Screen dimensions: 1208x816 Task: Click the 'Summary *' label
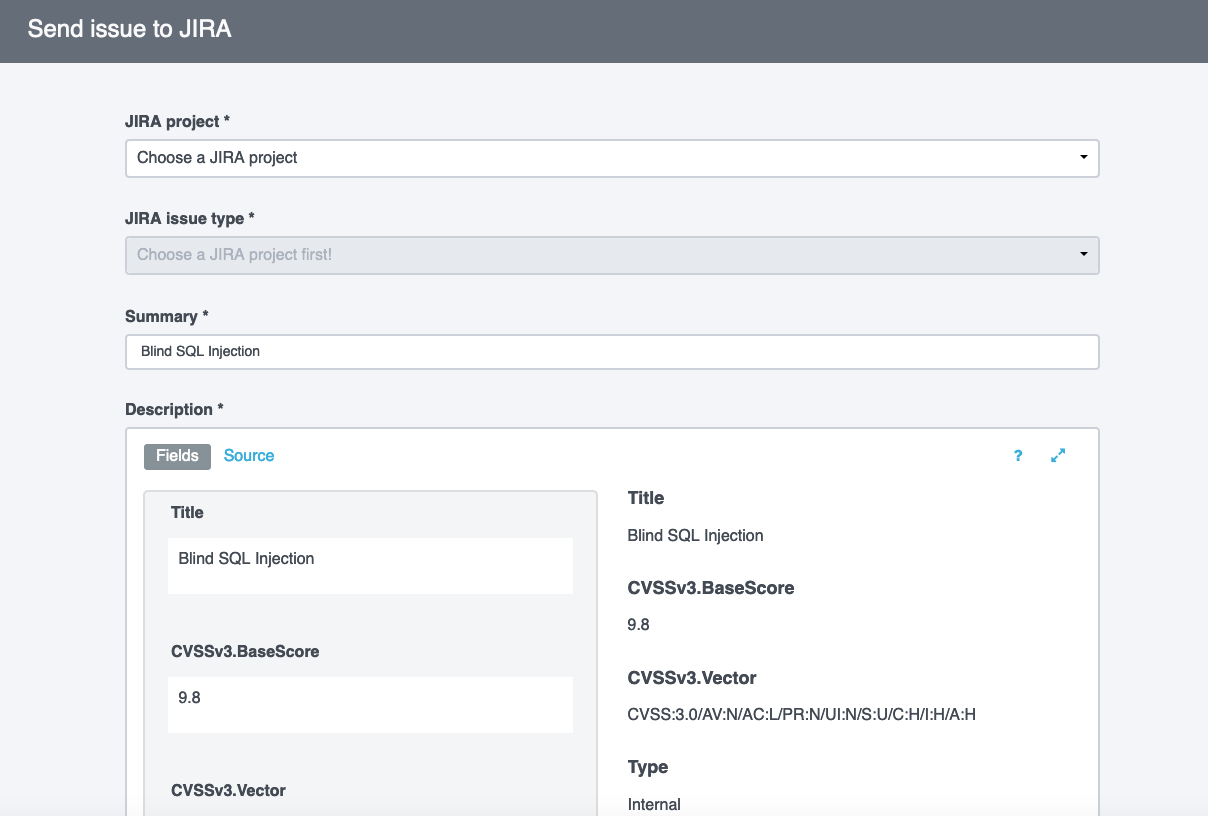[x=167, y=316]
